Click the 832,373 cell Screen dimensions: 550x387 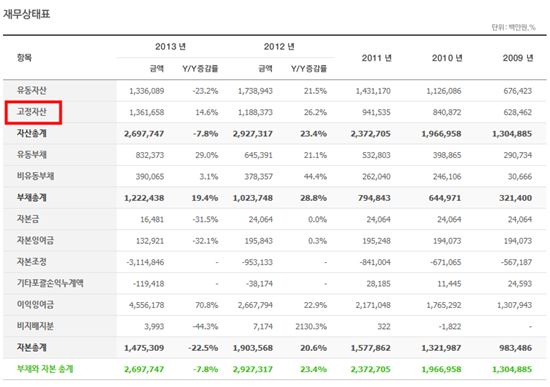click(x=150, y=155)
